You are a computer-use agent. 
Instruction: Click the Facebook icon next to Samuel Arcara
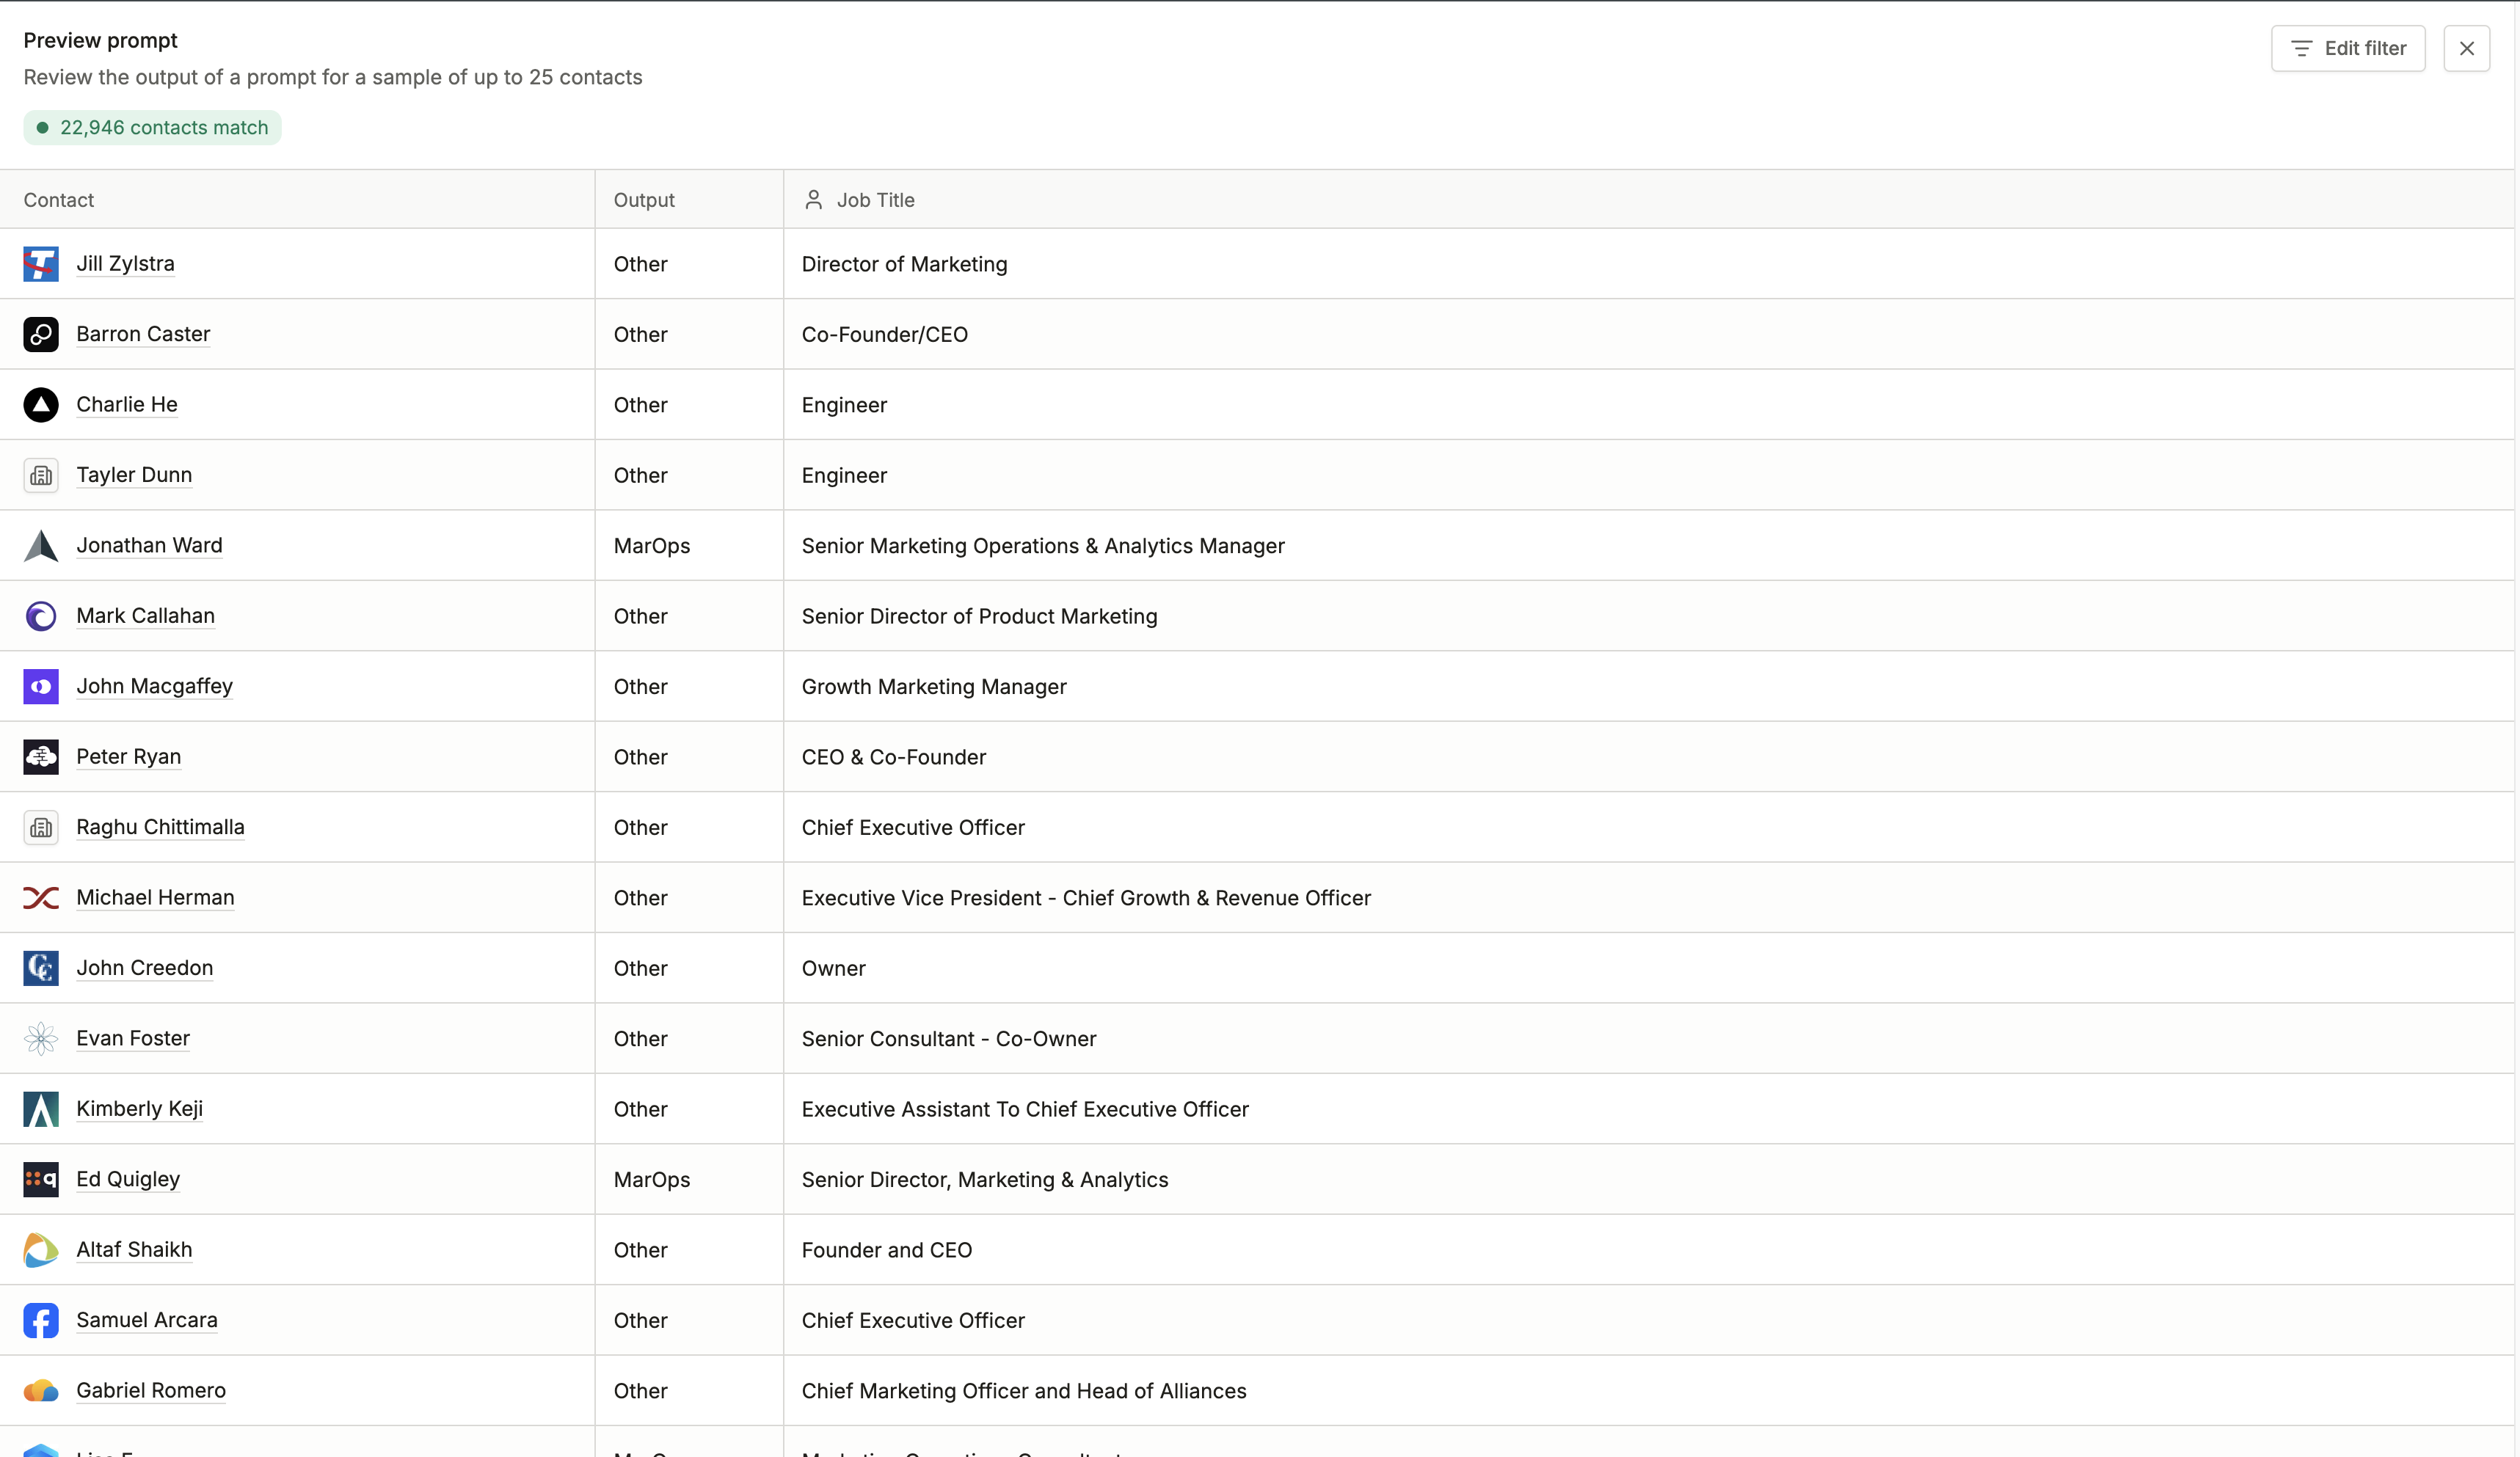pos(40,1320)
